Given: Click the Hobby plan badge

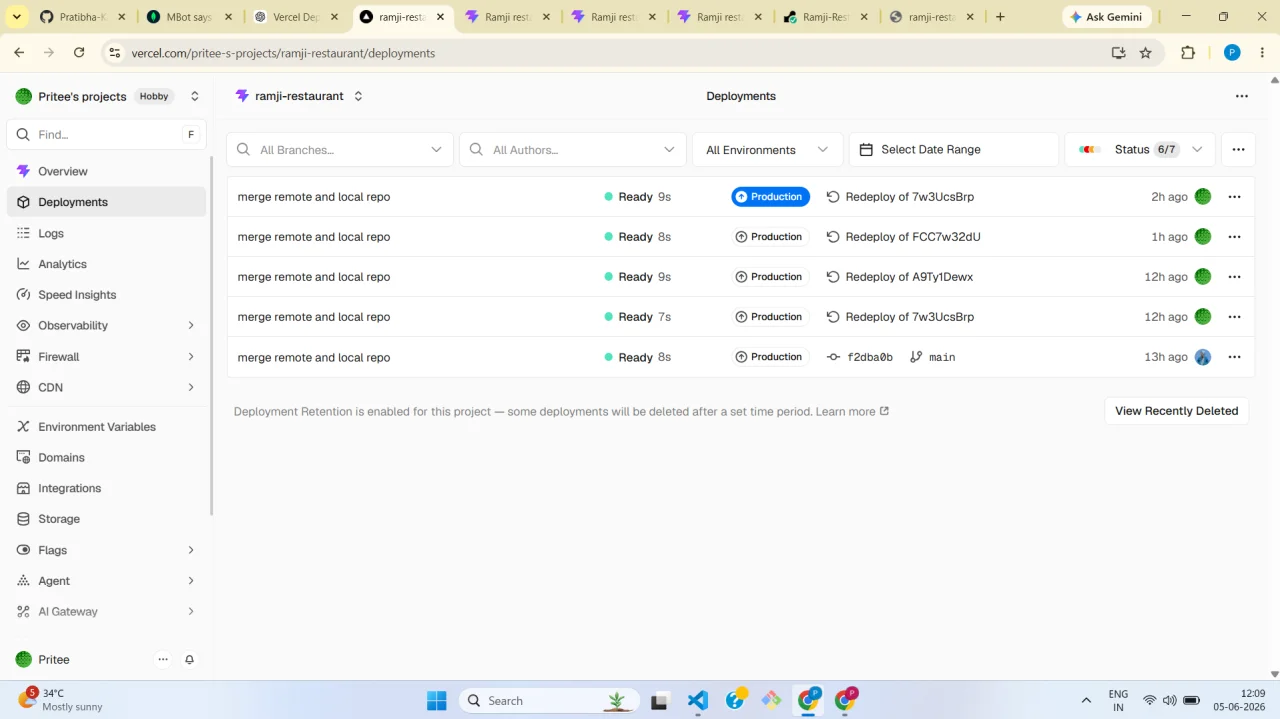Looking at the screenshot, I should coord(154,96).
